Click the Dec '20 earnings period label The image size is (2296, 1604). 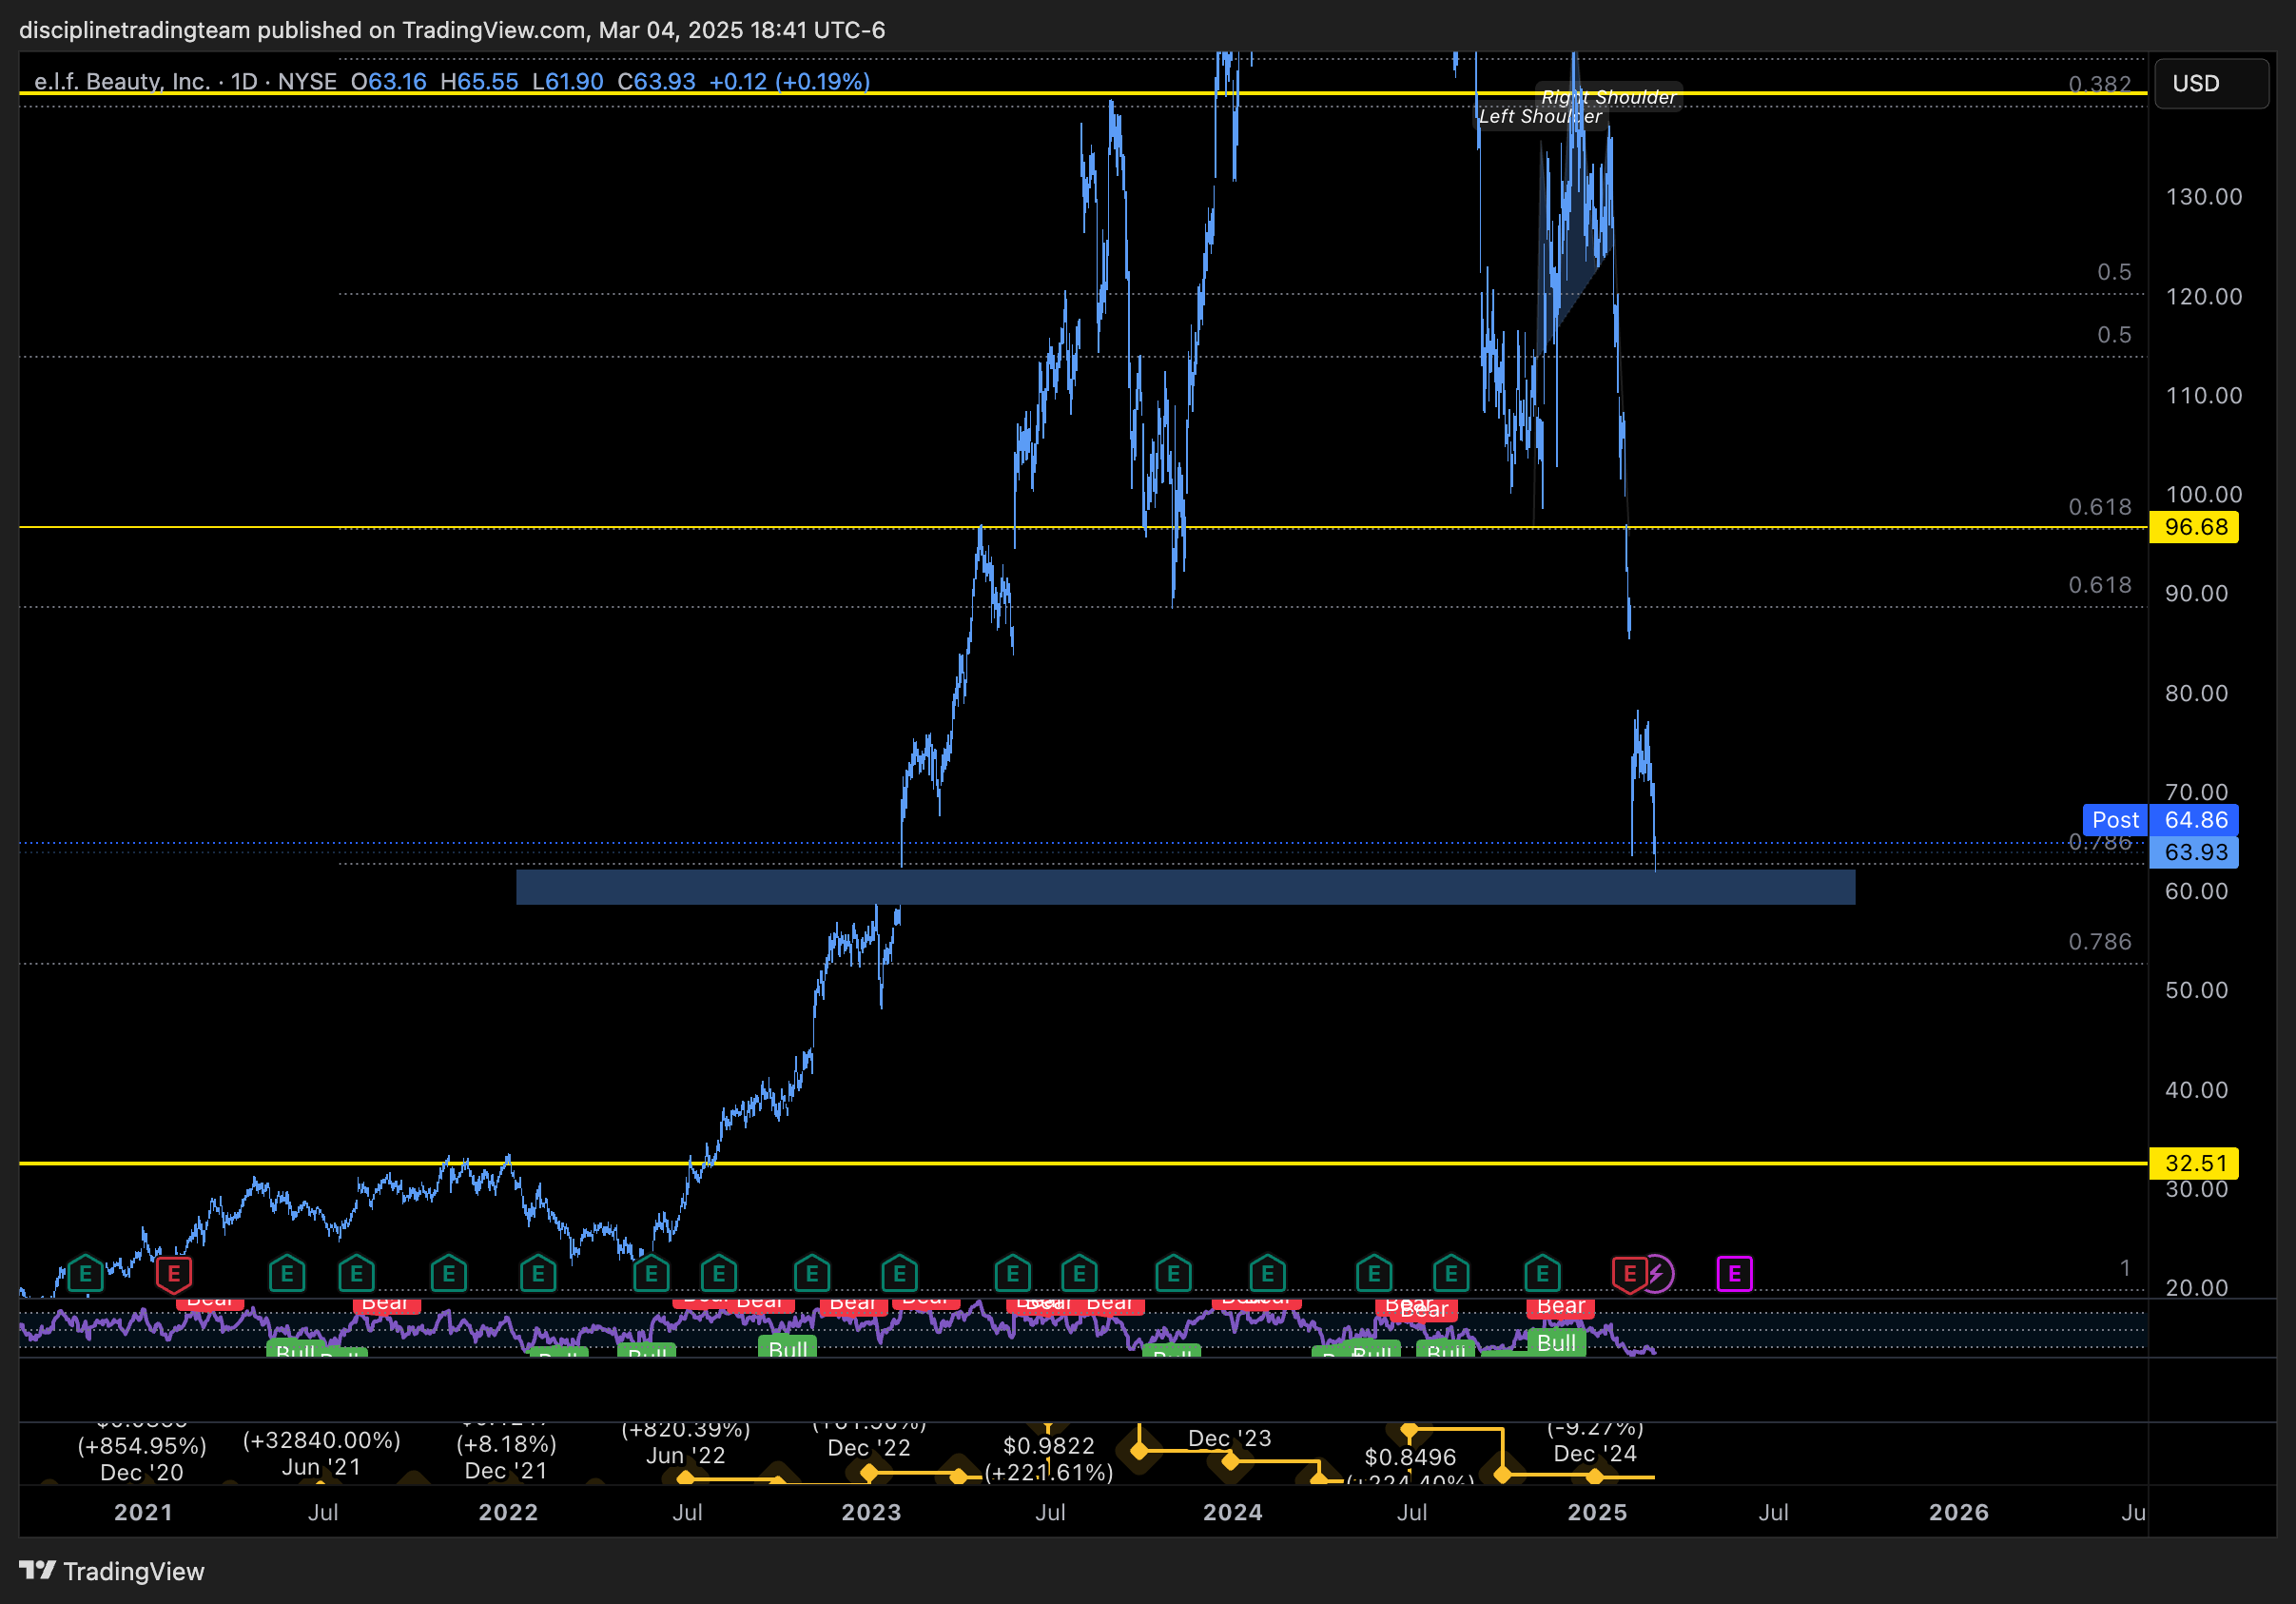142,1473
